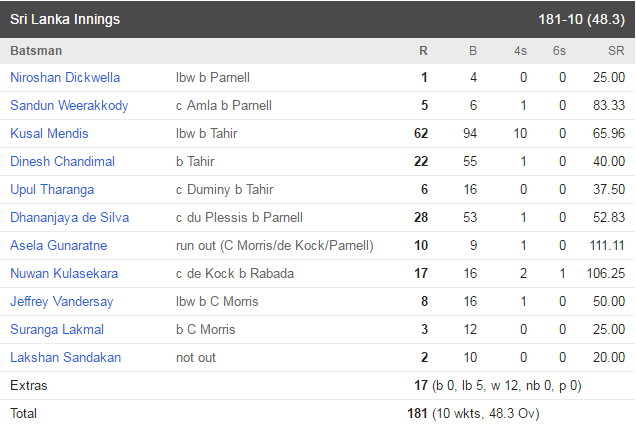The width and height of the screenshot is (636, 433).
Task: Click on Kusal Mendis name
Action: coord(49,133)
